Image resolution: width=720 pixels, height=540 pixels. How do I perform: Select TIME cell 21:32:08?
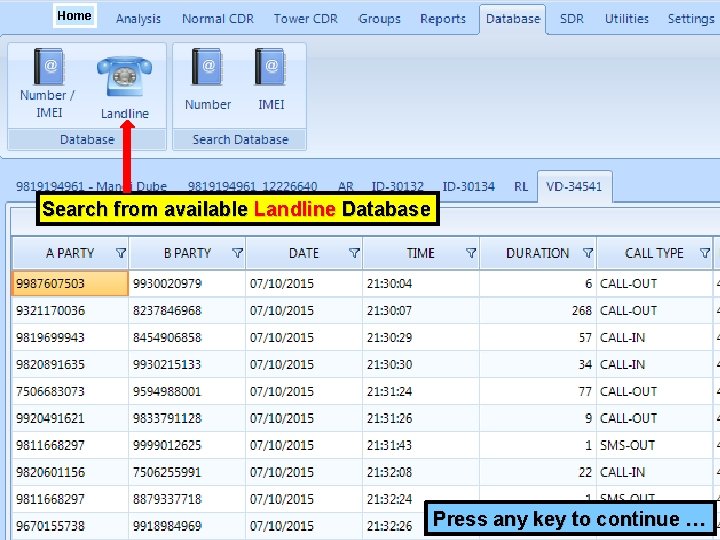point(420,472)
